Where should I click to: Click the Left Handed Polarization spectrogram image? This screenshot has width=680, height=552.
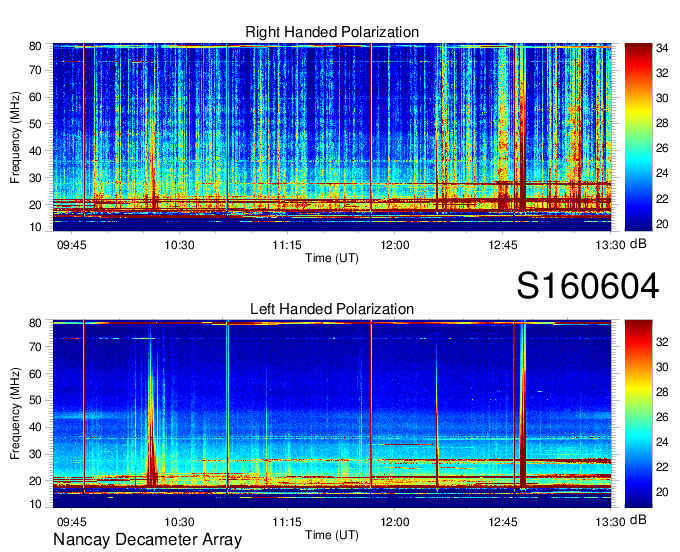click(332, 414)
